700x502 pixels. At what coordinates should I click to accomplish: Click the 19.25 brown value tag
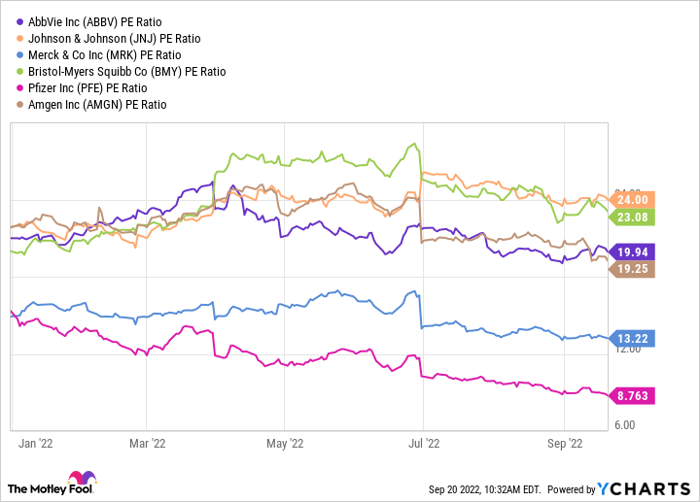coord(631,270)
